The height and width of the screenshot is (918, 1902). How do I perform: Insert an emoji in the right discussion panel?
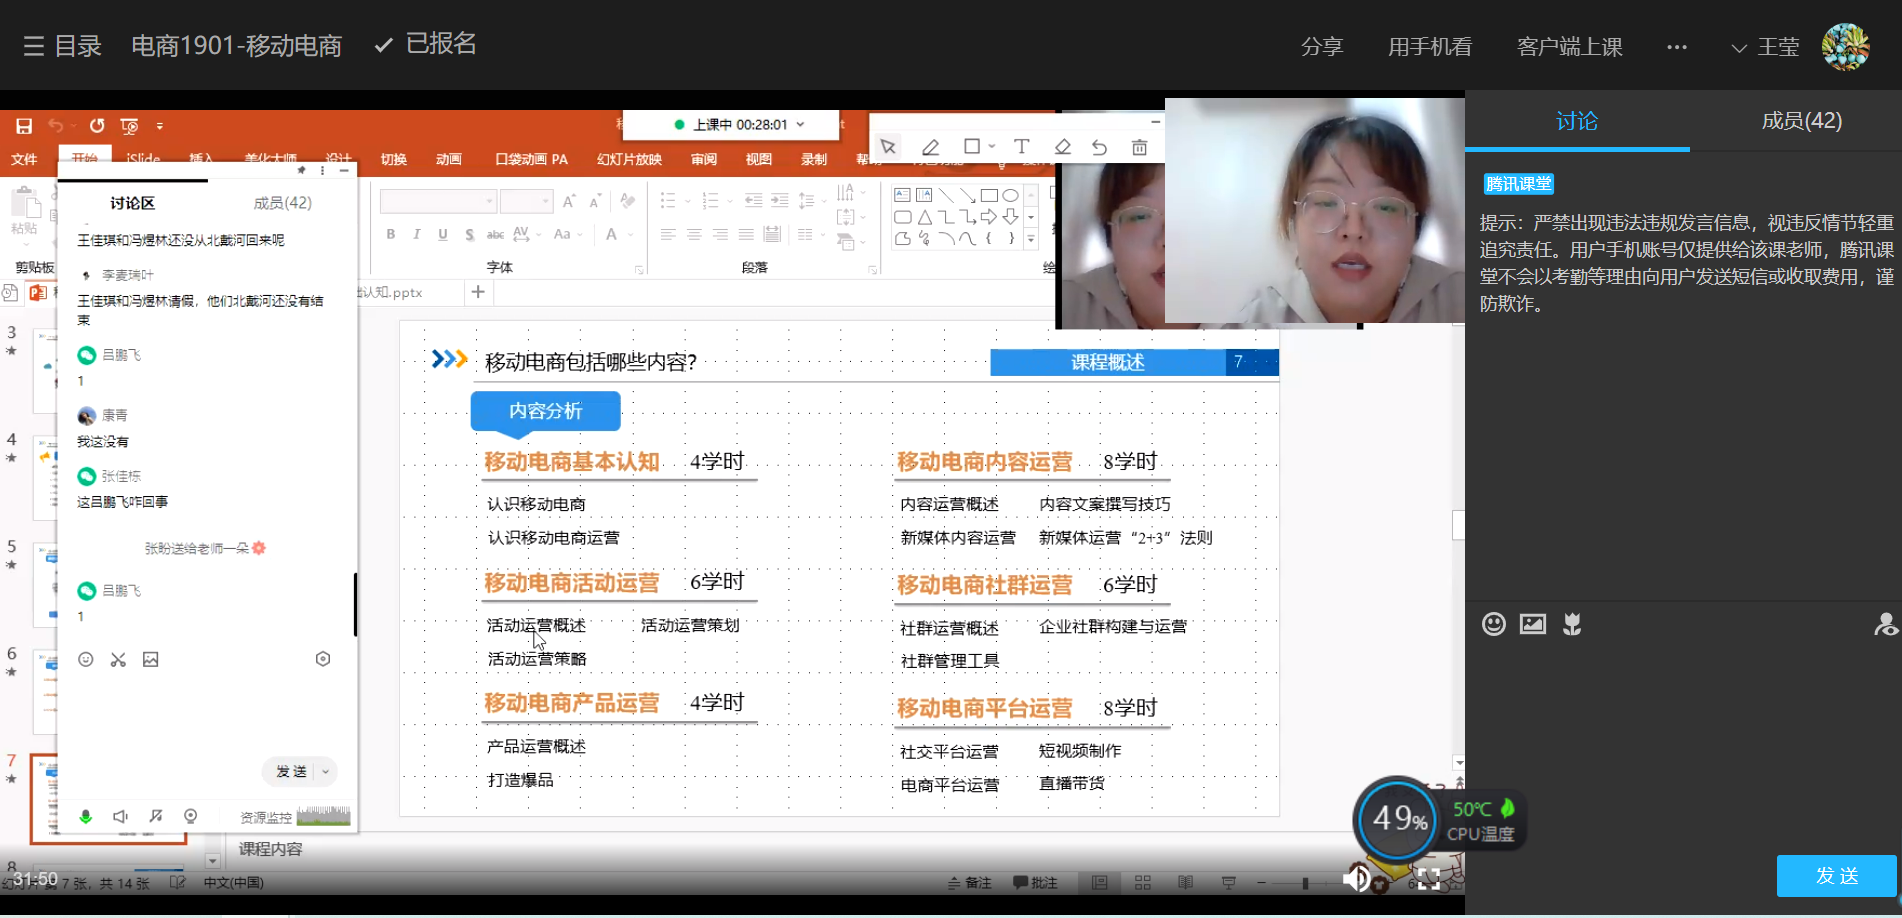point(1493,625)
